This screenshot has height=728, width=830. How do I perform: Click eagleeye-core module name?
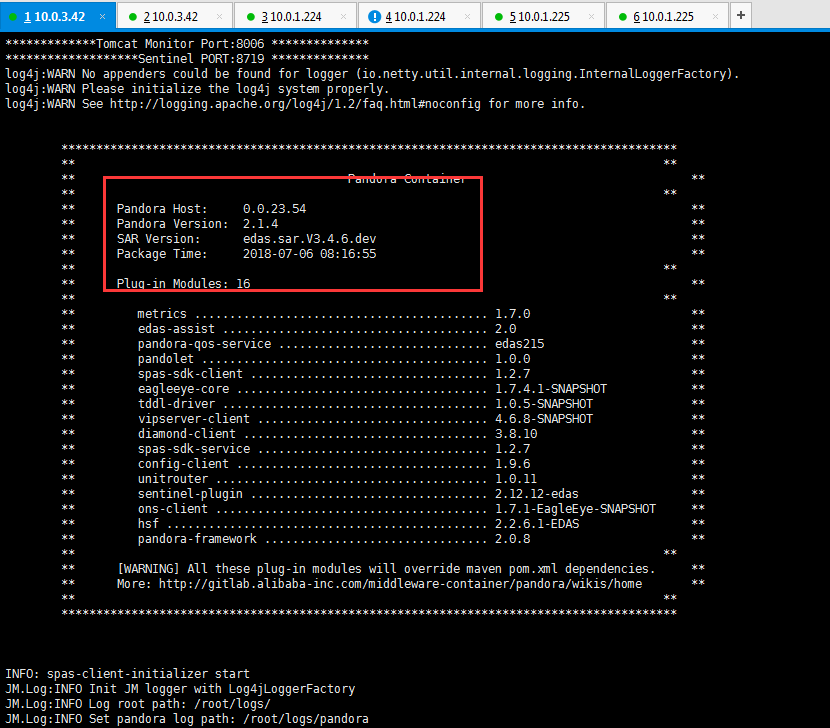[183, 389]
